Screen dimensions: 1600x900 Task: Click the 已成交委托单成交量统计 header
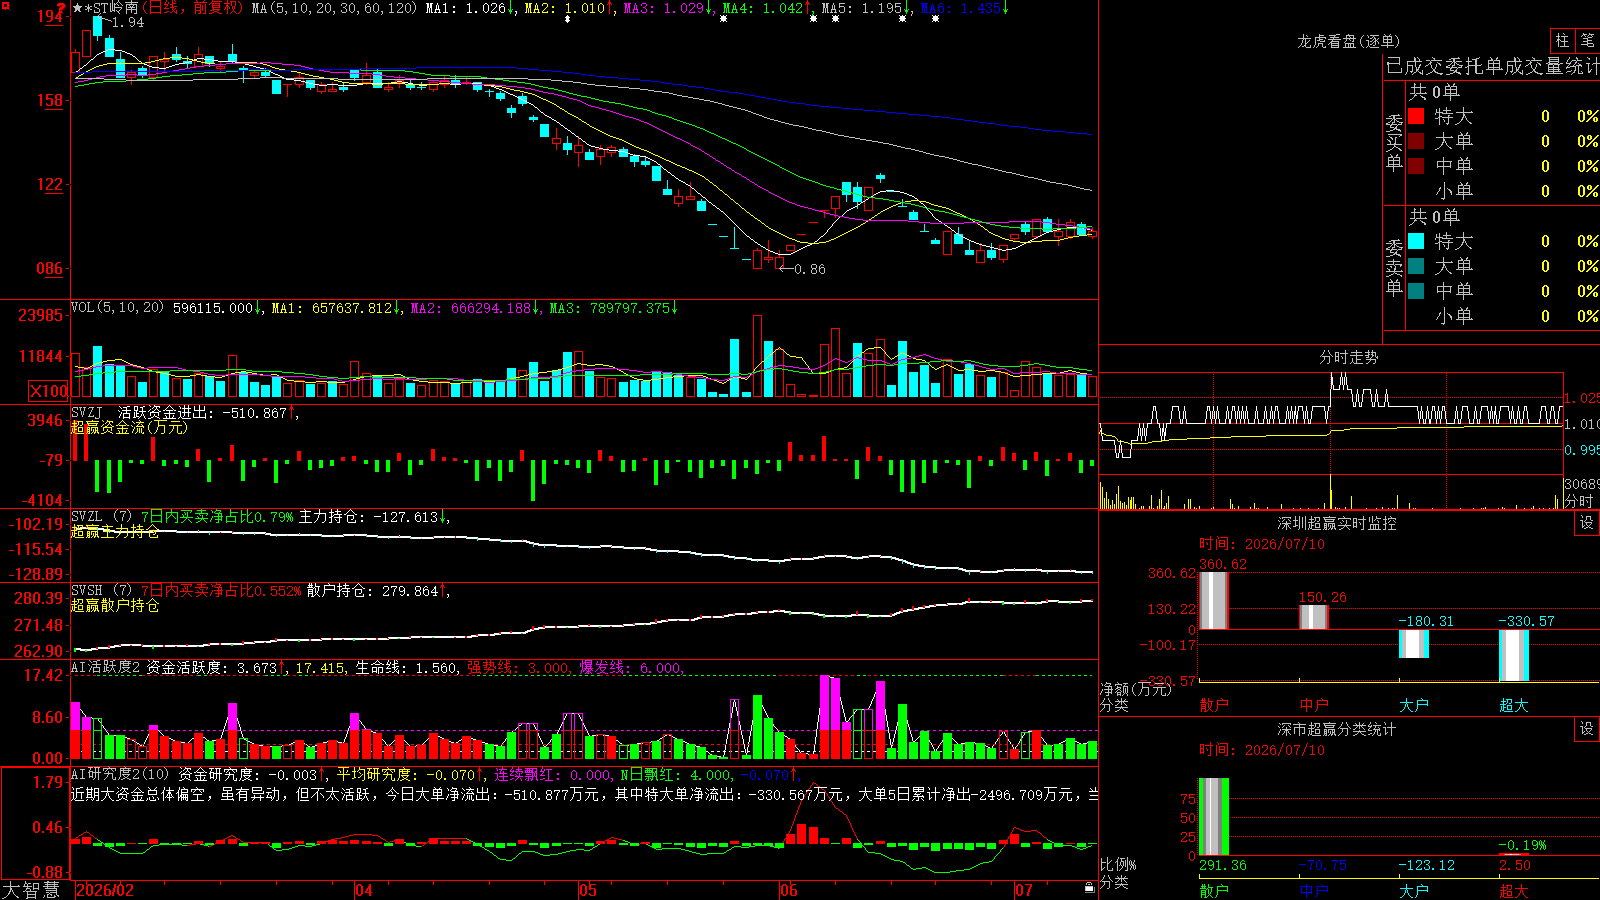(x=1492, y=66)
